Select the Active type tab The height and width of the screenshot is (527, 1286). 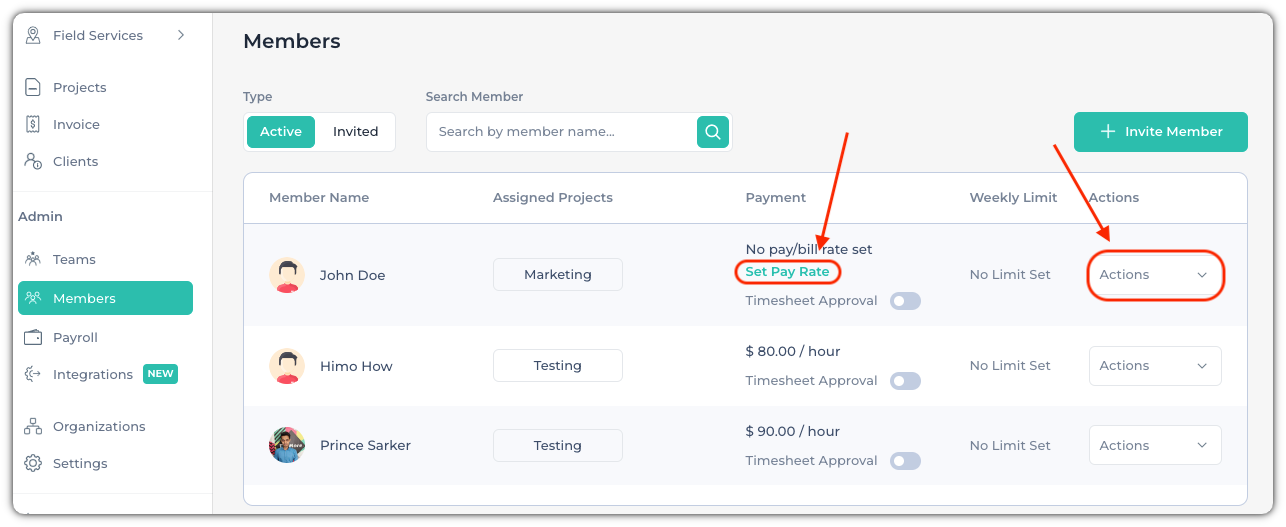point(281,132)
